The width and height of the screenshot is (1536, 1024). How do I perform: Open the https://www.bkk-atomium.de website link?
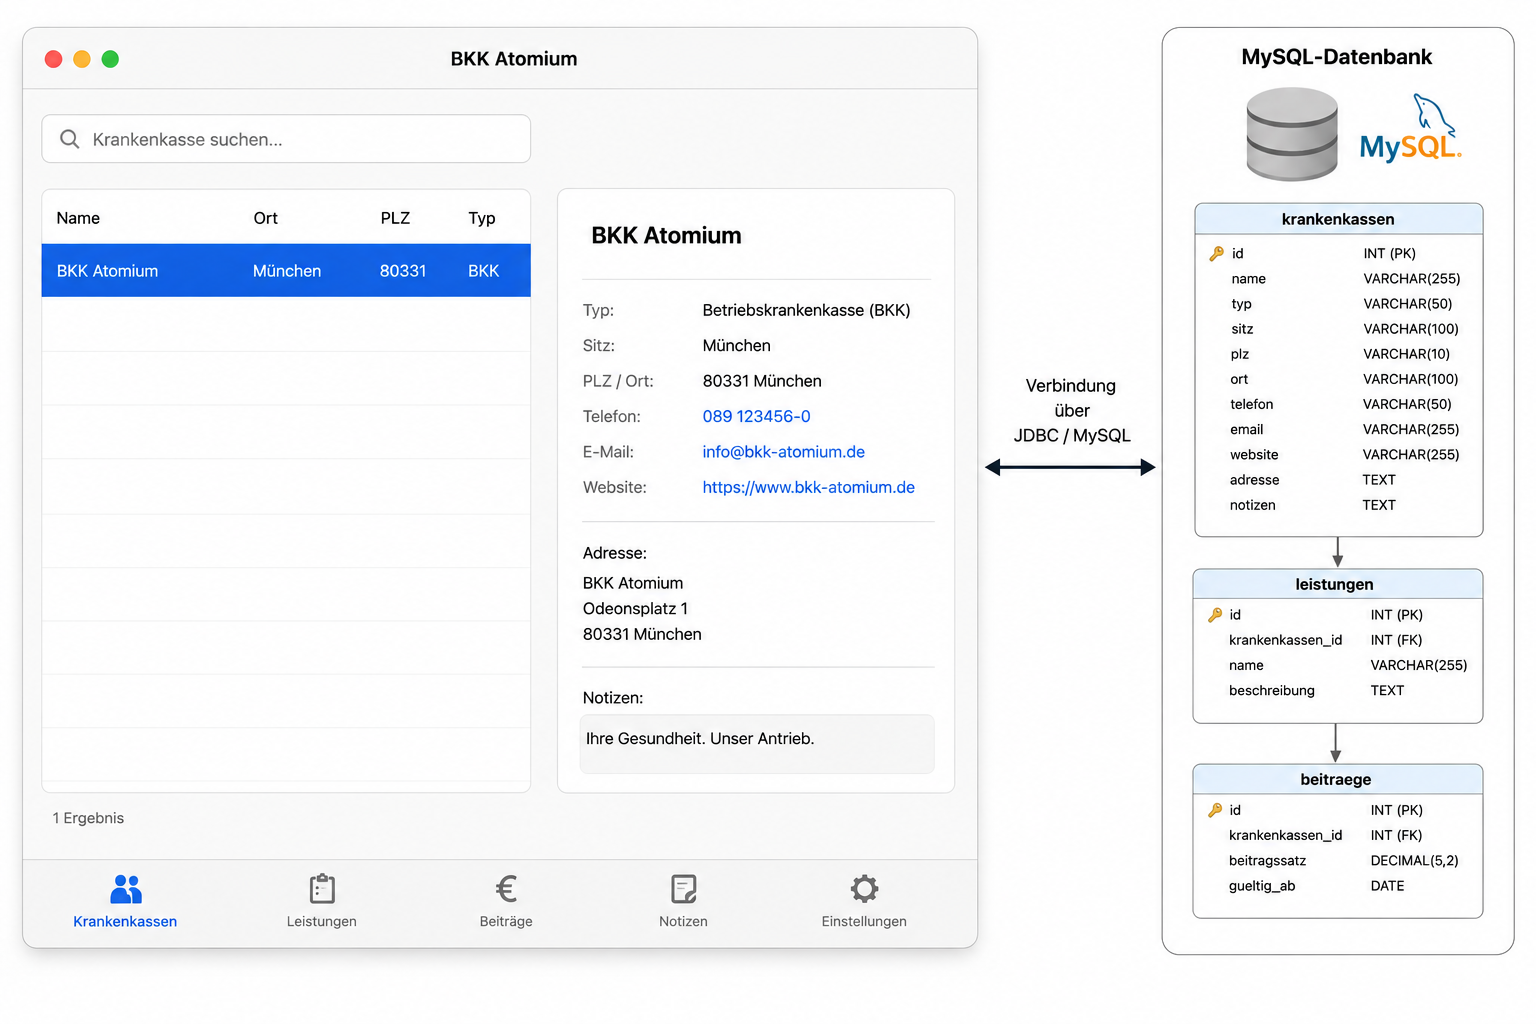[x=808, y=487]
